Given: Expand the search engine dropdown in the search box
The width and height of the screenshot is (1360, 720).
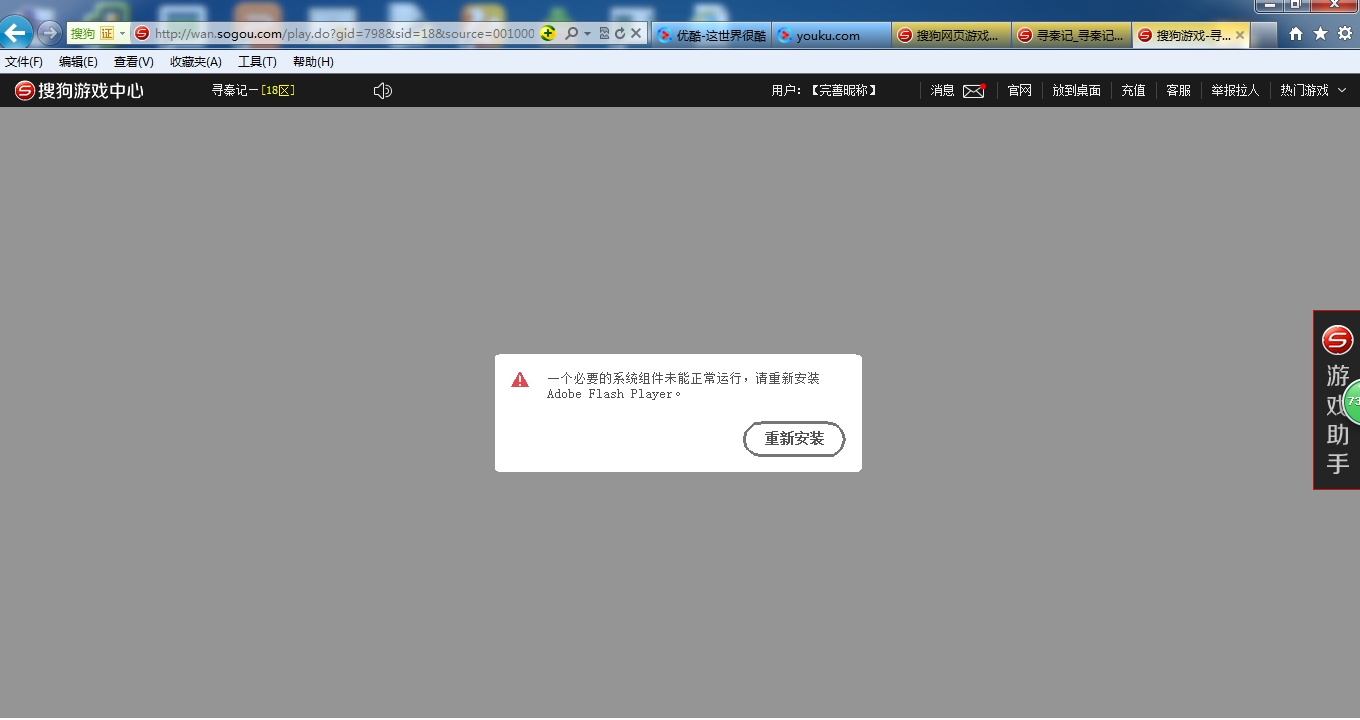Looking at the screenshot, I should (x=122, y=32).
